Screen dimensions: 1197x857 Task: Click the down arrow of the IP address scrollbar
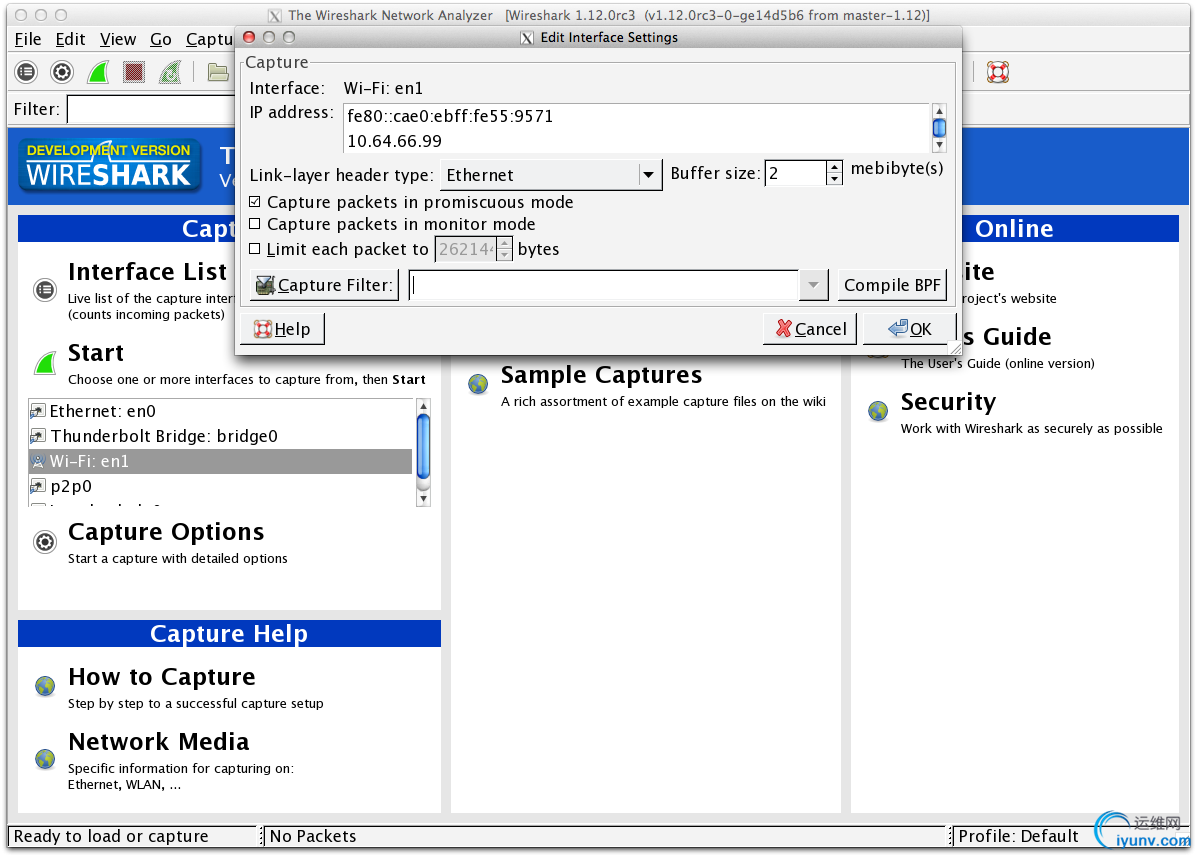tap(939, 145)
